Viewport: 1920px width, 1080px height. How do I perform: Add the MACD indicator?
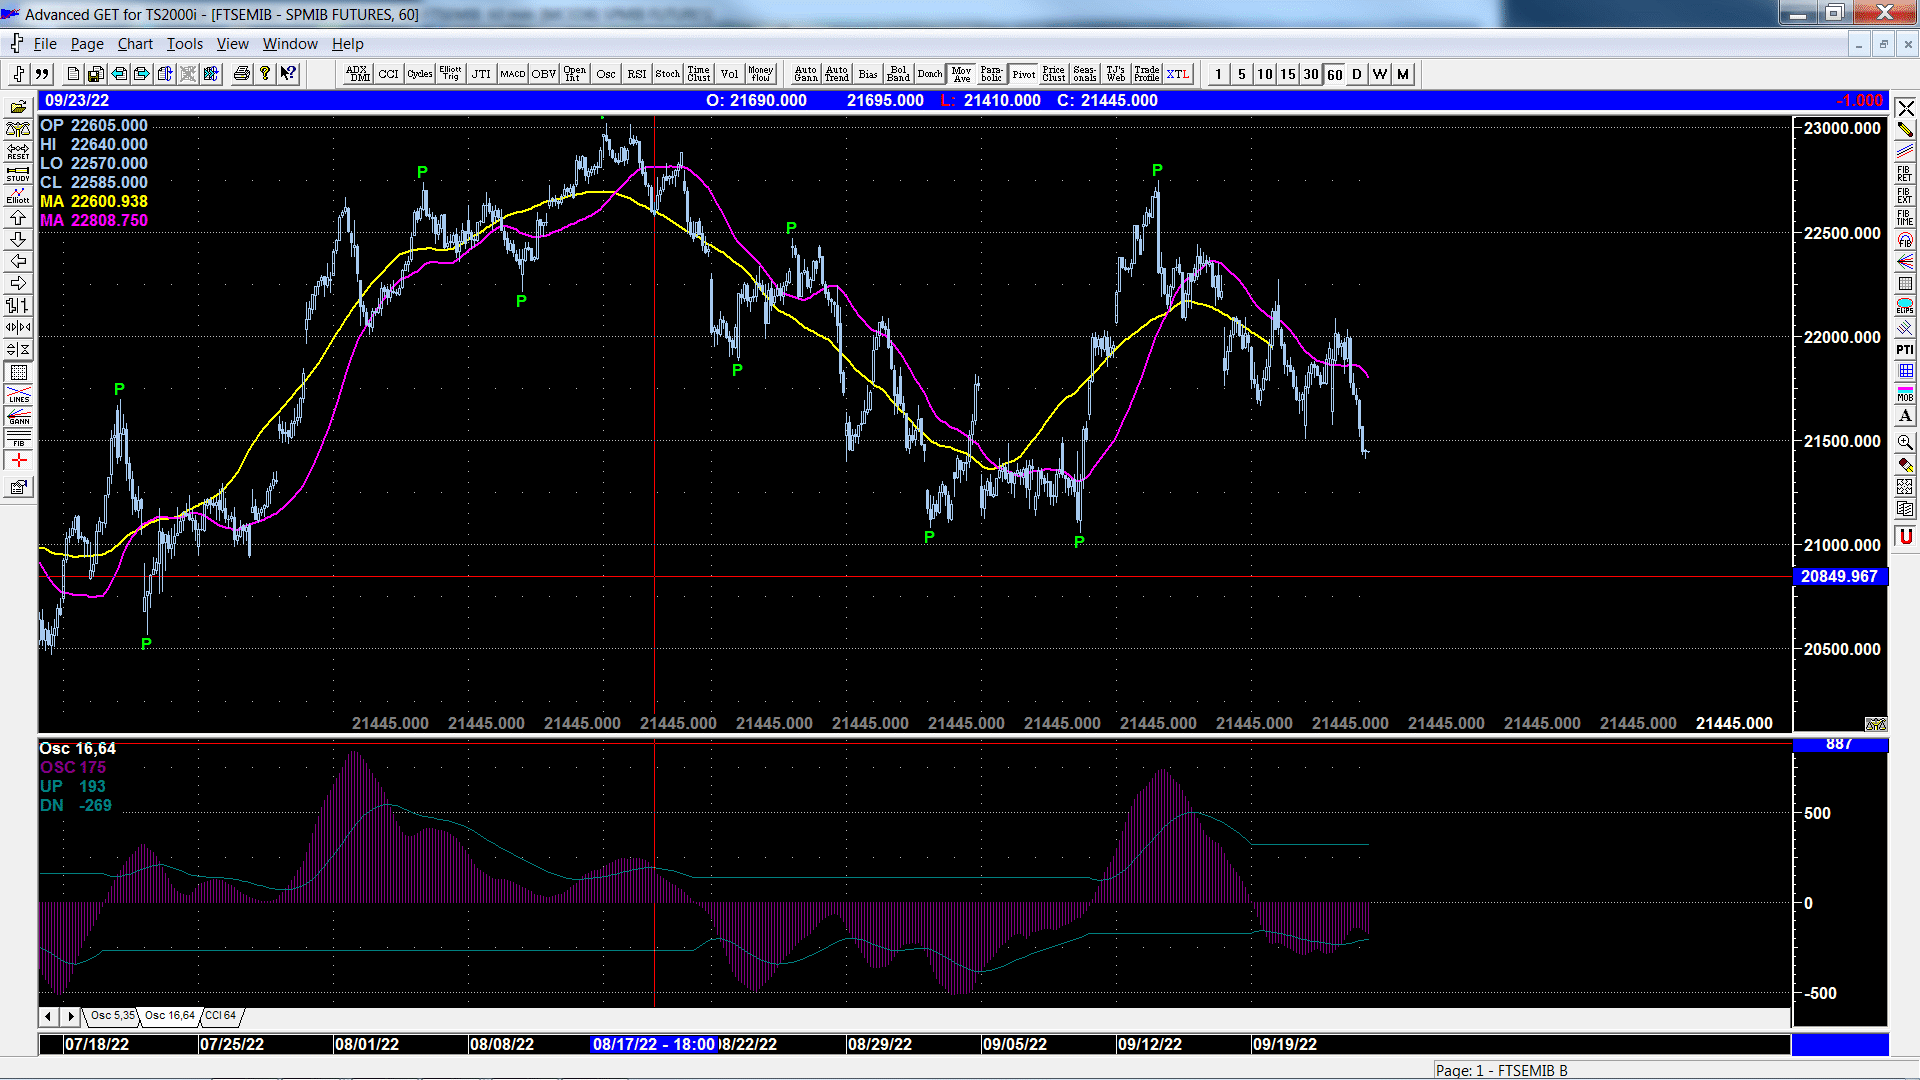(513, 74)
